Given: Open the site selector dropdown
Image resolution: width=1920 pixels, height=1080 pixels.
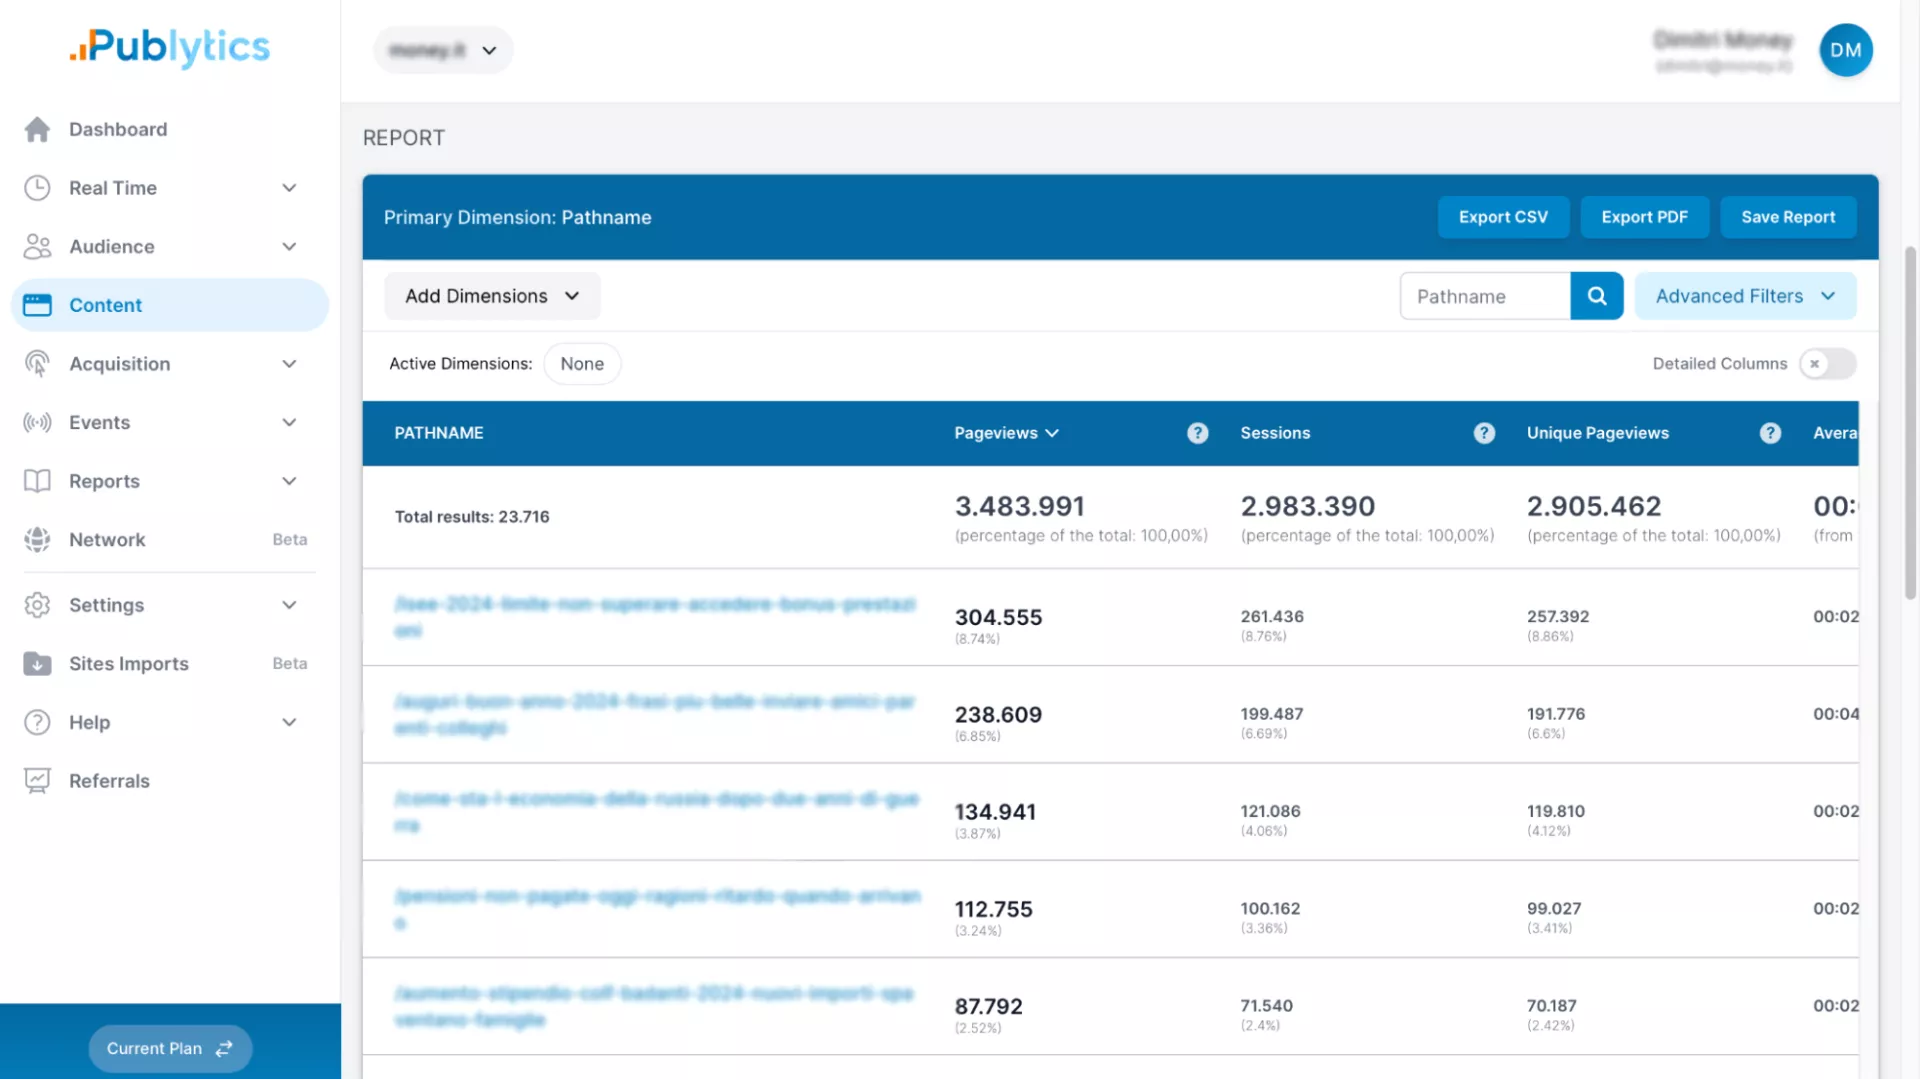Looking at the screenshot, I should point(443,50).
